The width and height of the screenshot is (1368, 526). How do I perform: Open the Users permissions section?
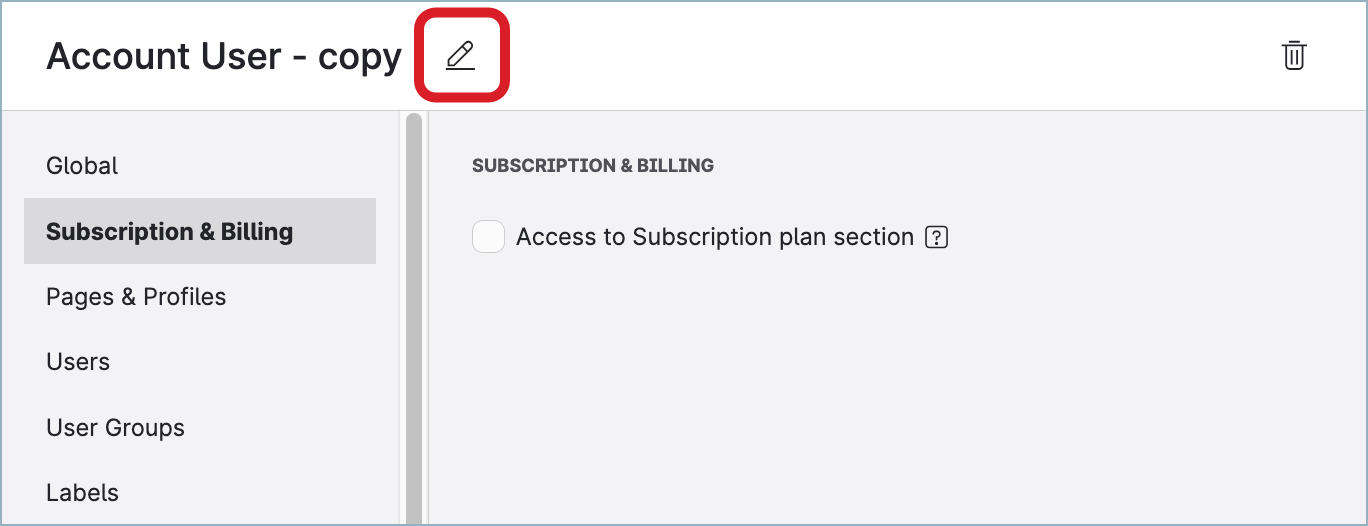tap(78, 362)
